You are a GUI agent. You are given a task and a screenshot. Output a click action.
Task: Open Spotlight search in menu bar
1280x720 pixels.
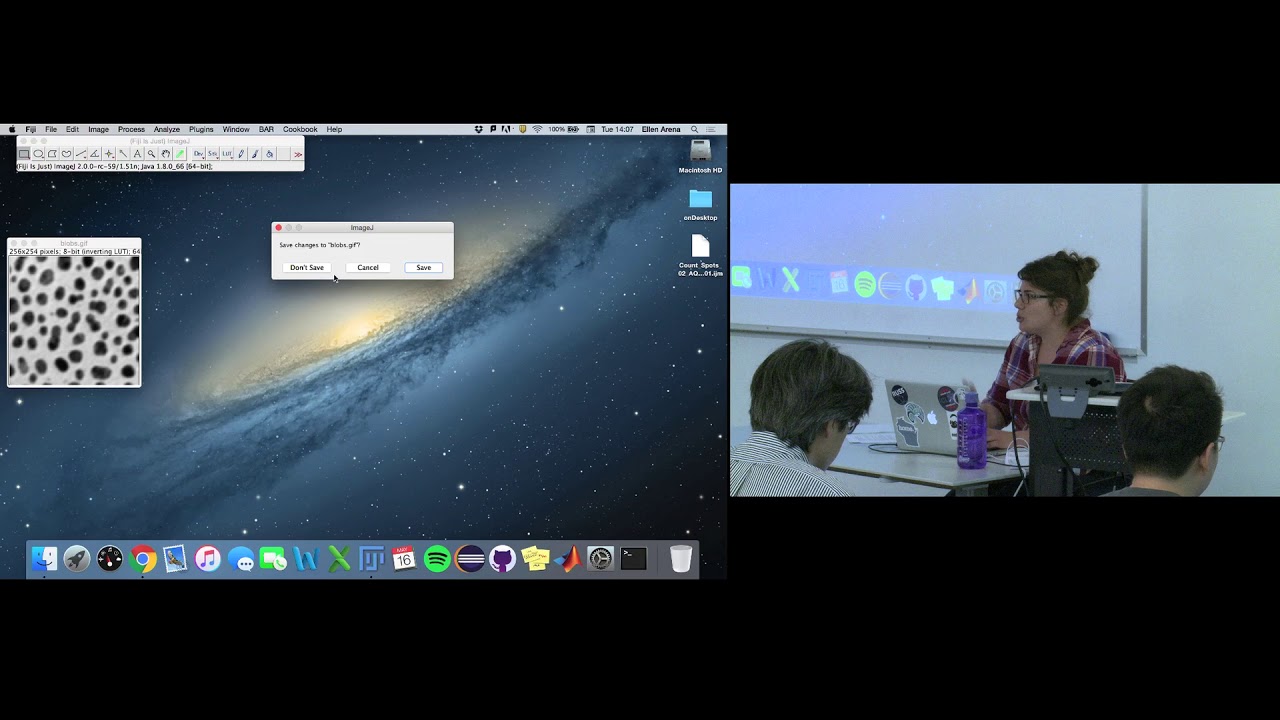694,129
